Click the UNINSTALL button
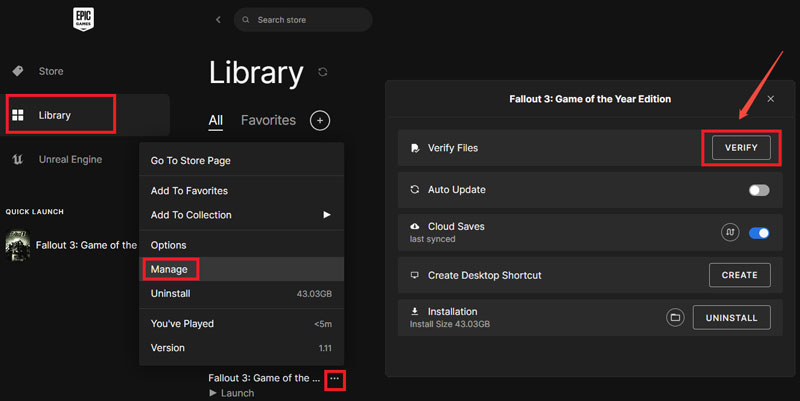 point(732,318)
